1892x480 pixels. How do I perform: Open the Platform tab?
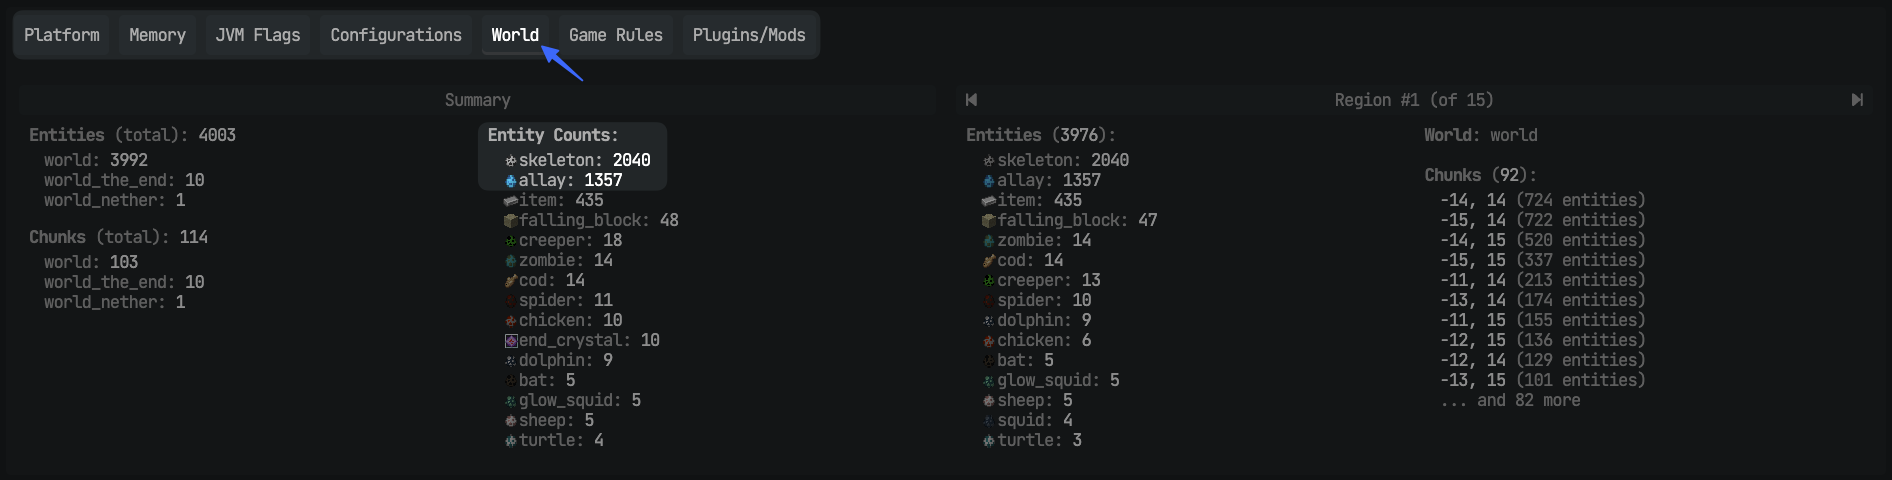pyautogui.click(x=62, y=35)
